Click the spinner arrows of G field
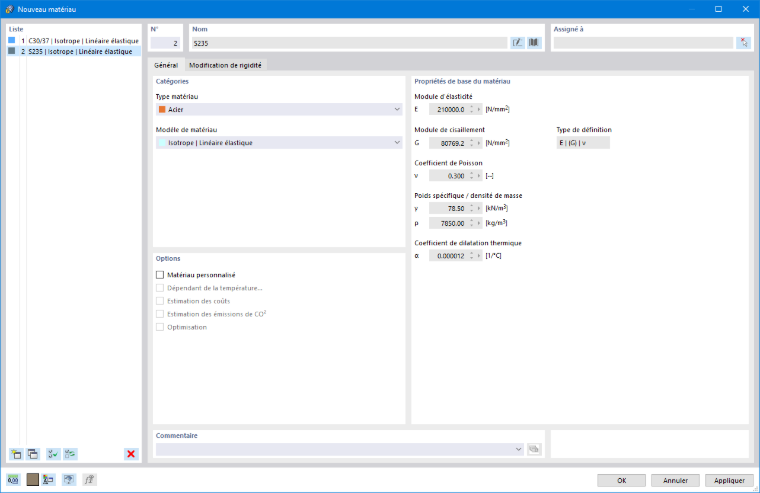The image size is (760, 493). (471, 143)
